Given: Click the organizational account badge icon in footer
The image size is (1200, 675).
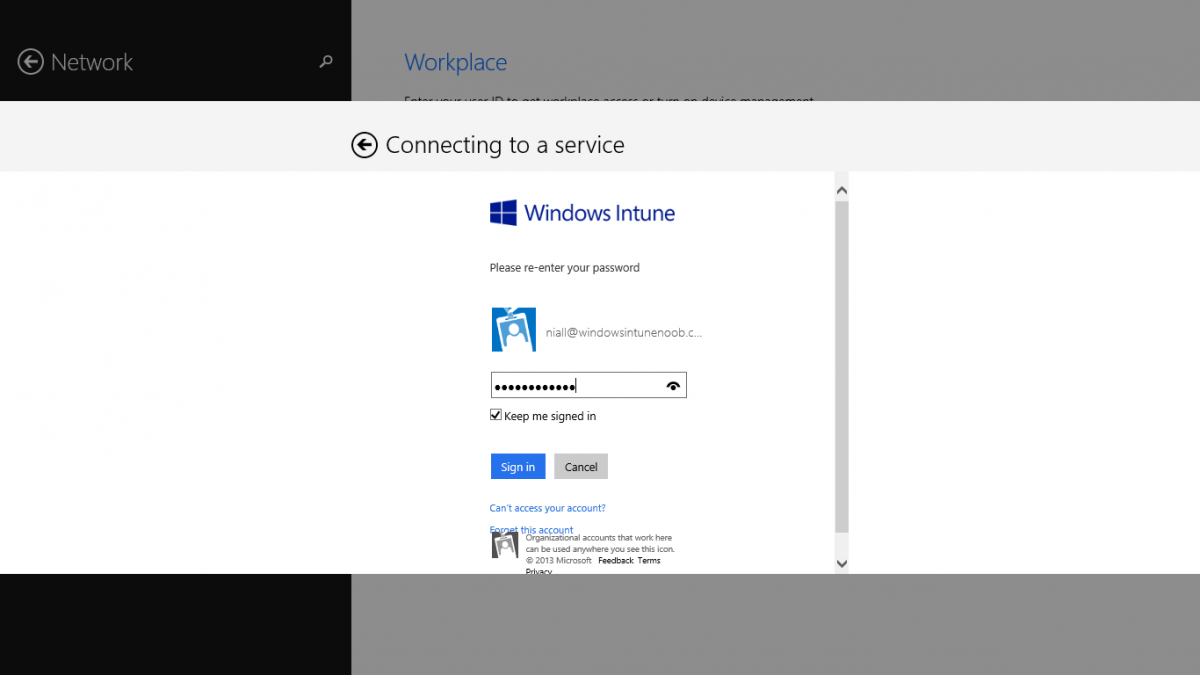Looking at the screenshot, I should 505,545.
